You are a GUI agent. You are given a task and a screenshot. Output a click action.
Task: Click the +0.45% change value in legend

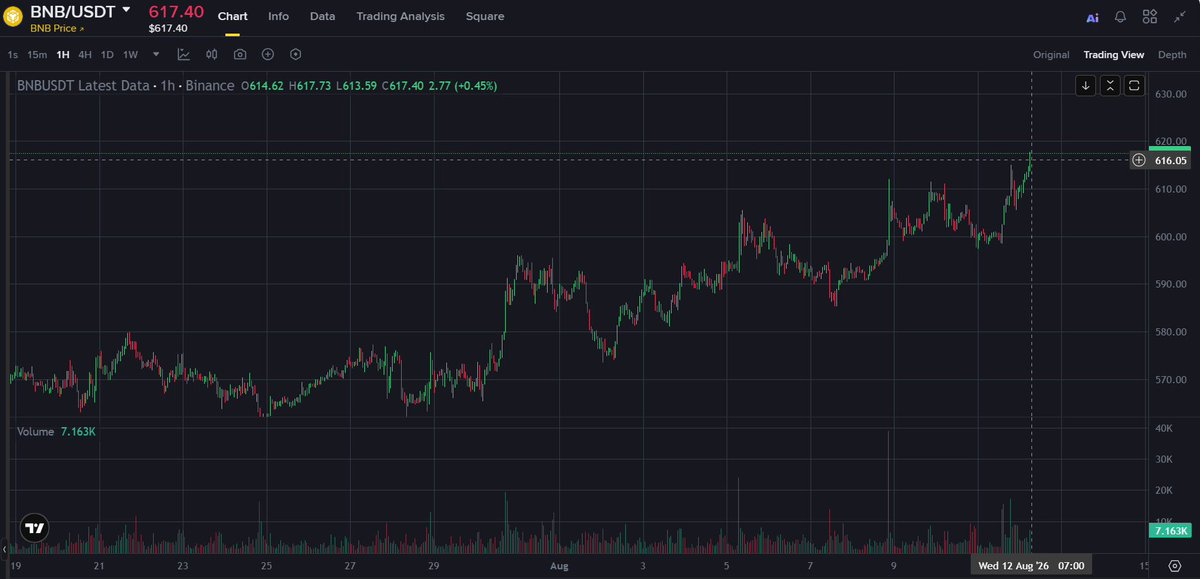click(475, 86)
